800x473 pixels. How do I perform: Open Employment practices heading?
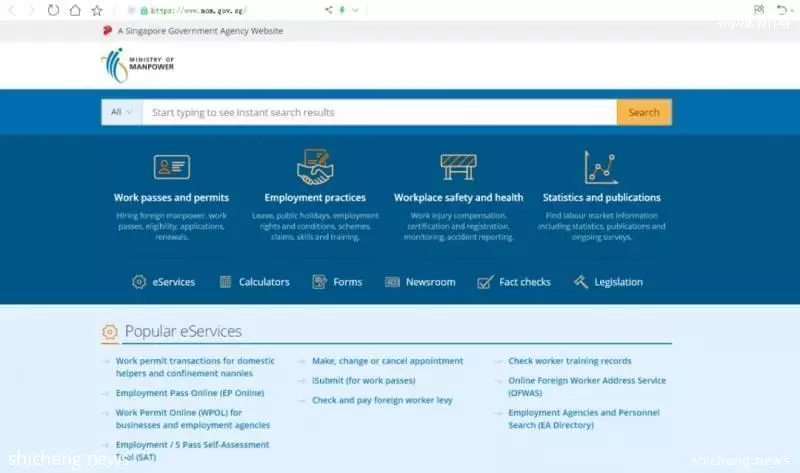click(x=315, y=197)
